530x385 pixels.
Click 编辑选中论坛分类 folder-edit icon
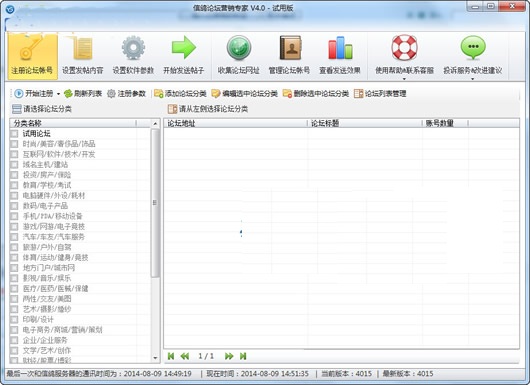pyautogui.click(x=216, y=93)
